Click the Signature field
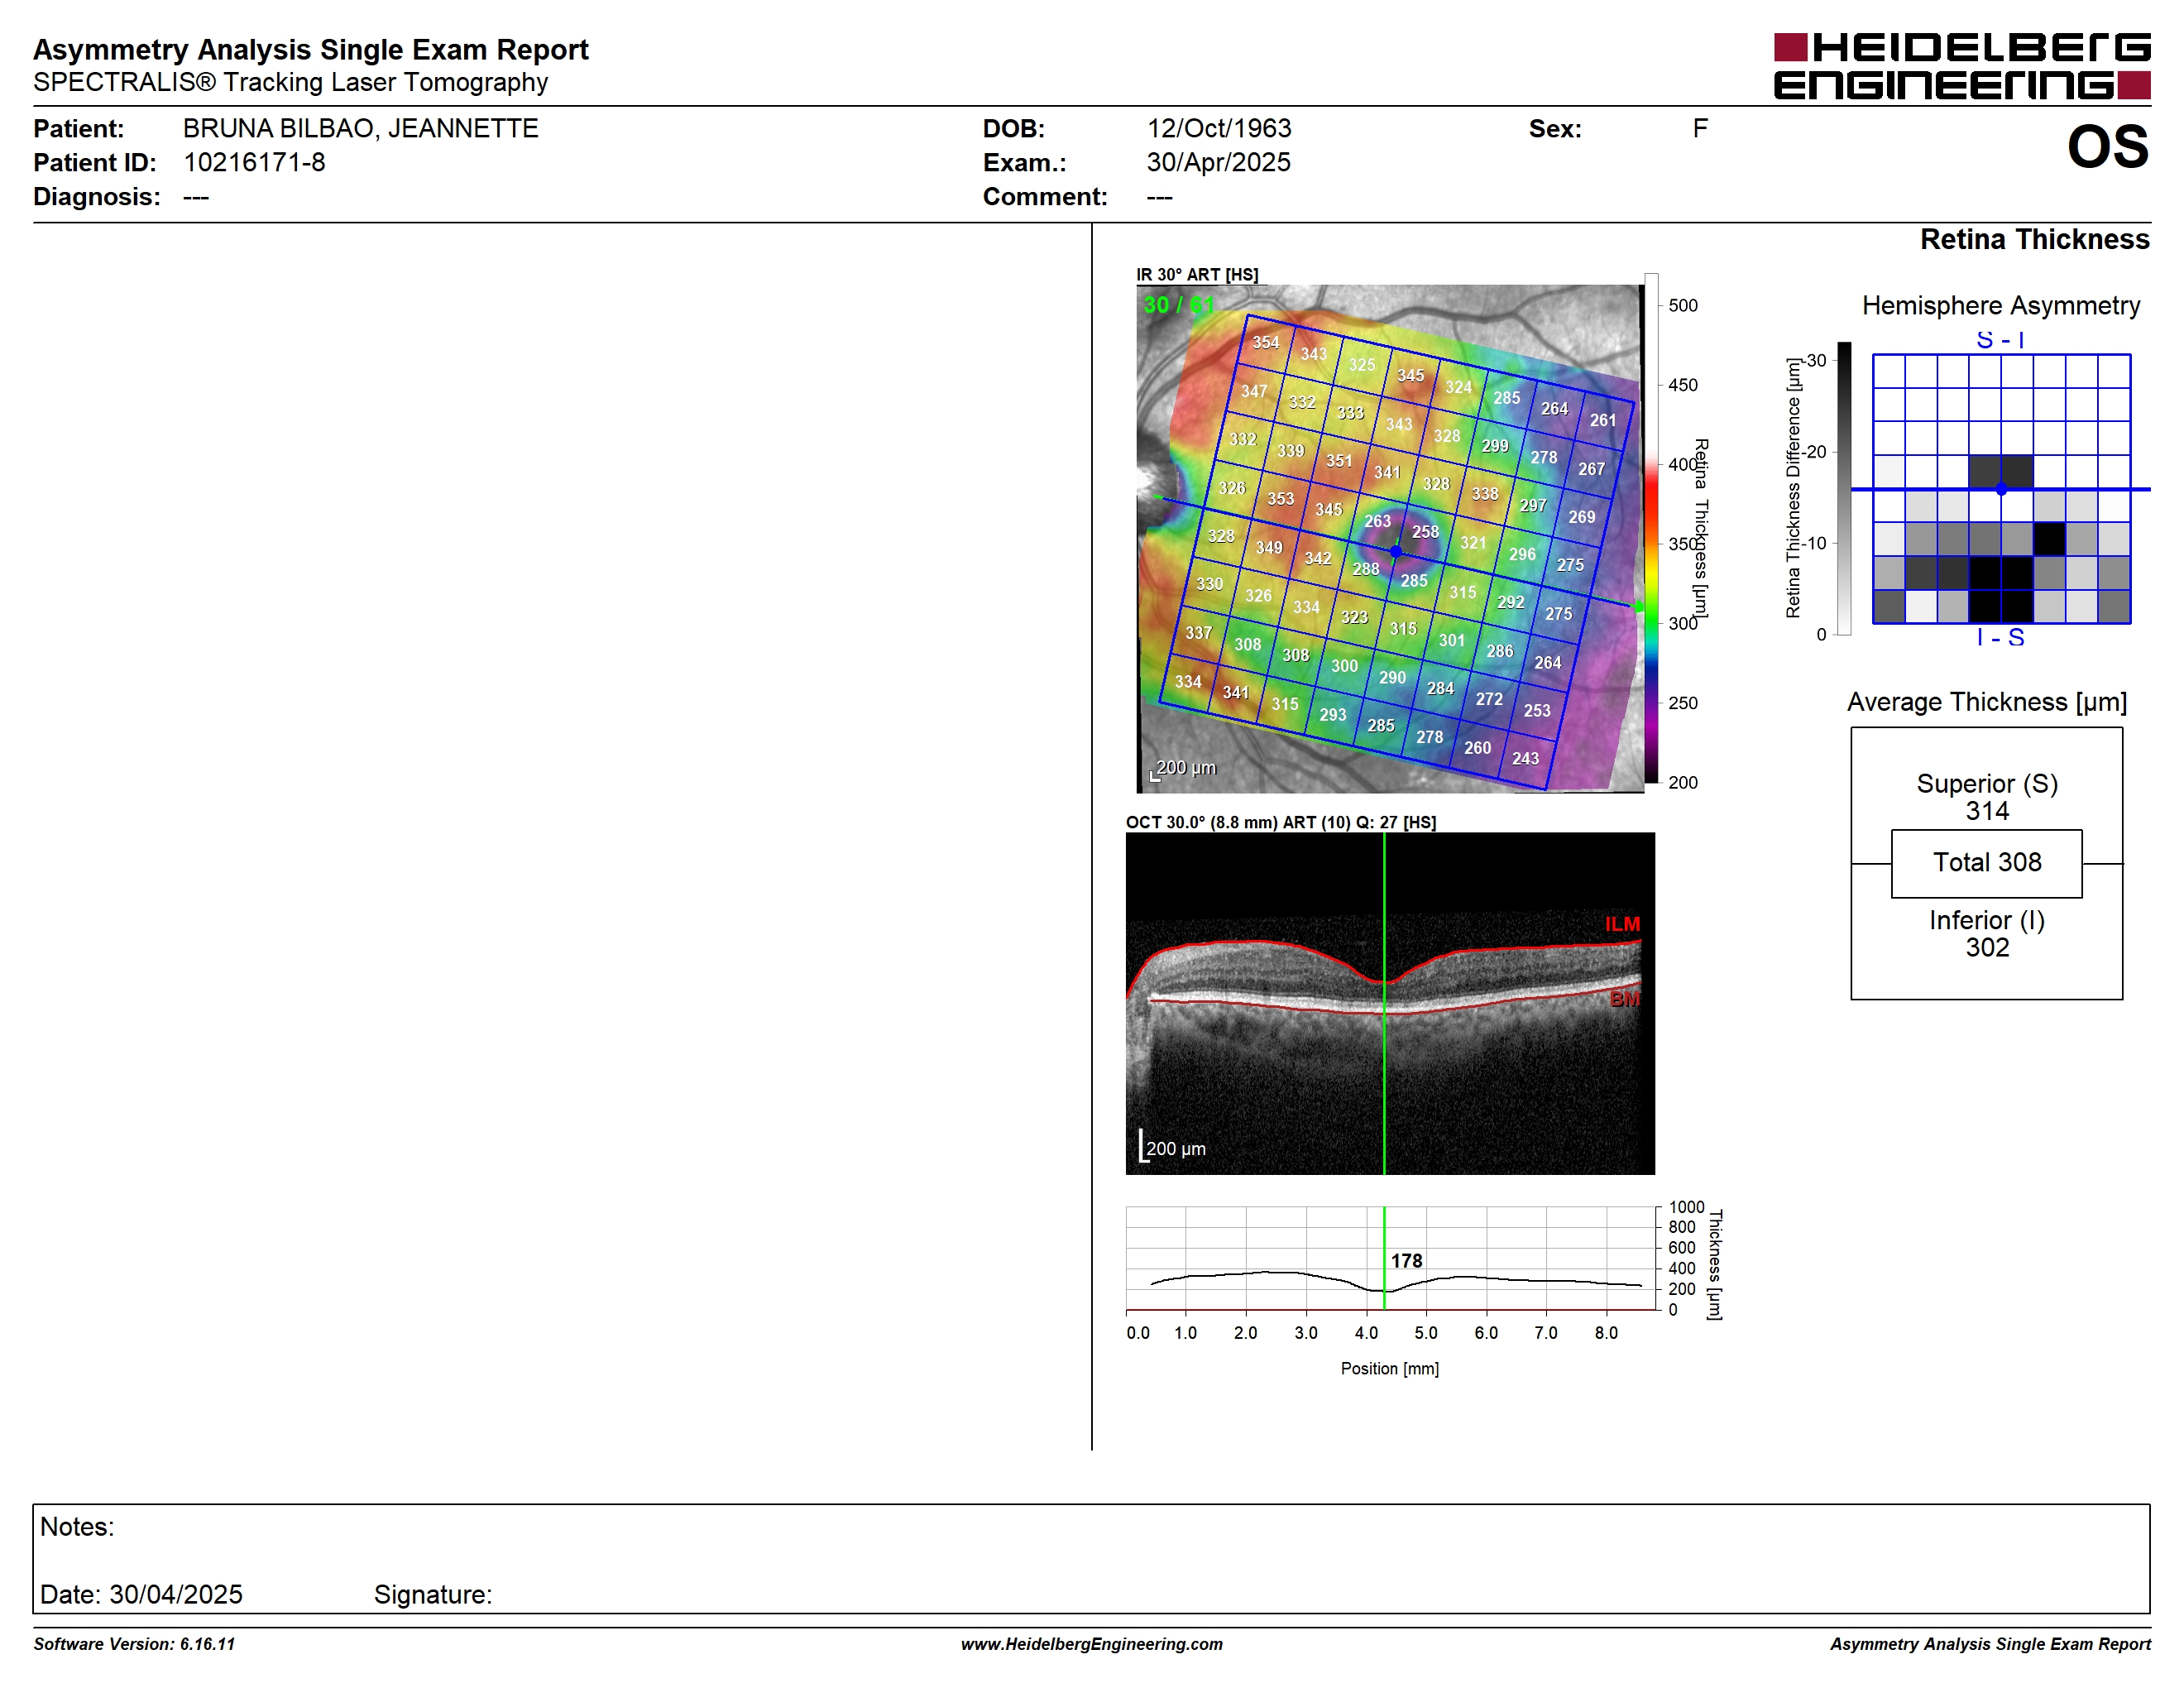Screen dimensions: 2184x1688 click(x=433, y=1595)
